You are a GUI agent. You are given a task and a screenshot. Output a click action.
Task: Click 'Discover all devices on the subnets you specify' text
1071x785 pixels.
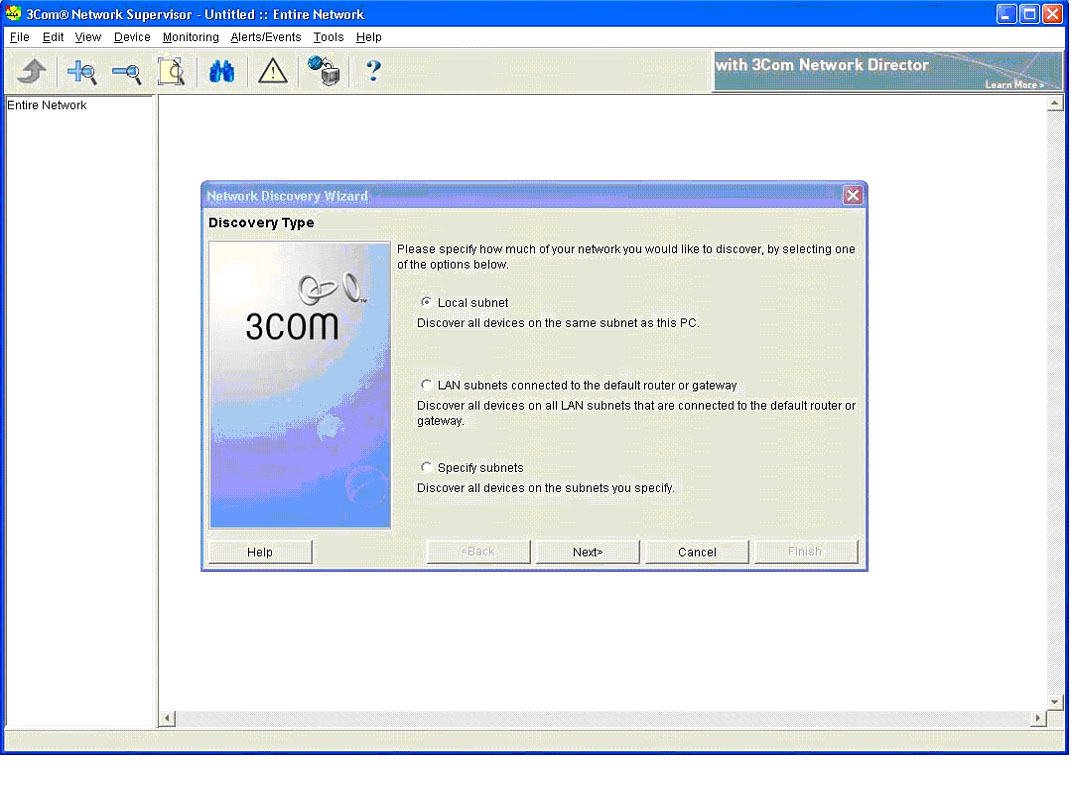(x=546, y=488)
